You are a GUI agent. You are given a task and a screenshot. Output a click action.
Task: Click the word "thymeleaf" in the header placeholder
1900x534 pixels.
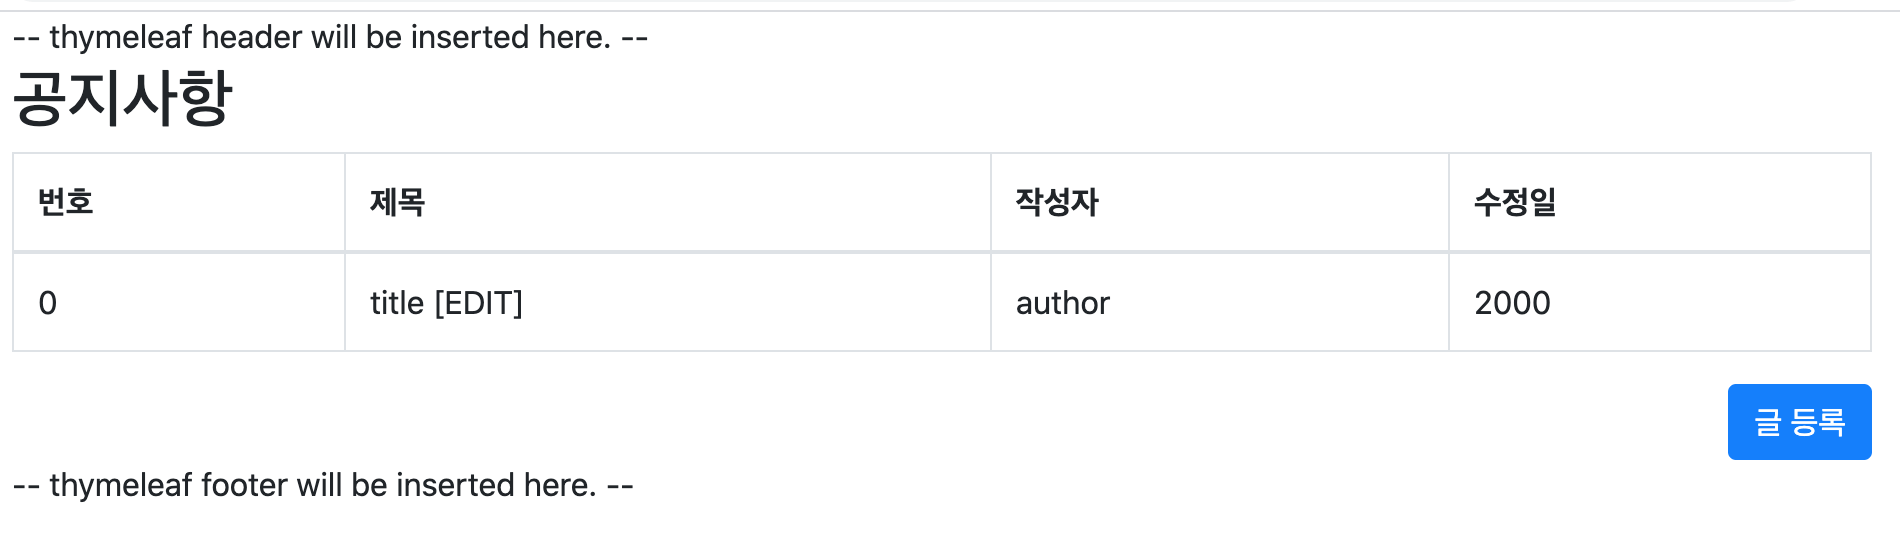[121, 38]
